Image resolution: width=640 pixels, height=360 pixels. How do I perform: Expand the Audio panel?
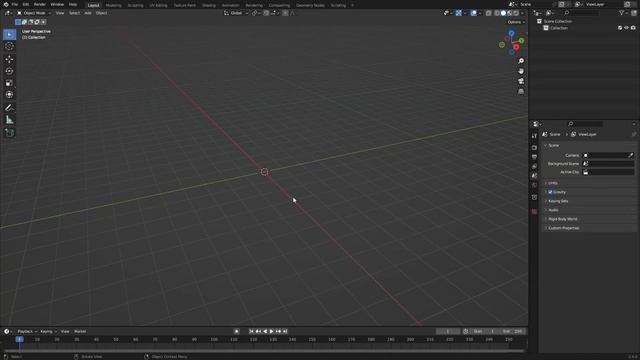coord(590,210)
